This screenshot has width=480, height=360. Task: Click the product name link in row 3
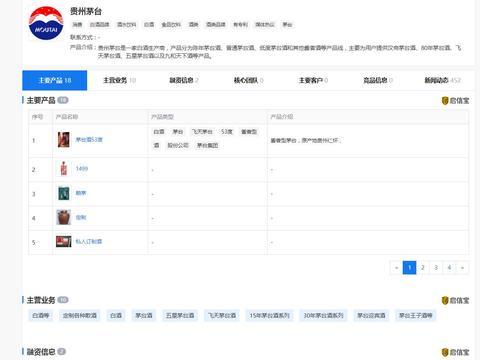81,193
